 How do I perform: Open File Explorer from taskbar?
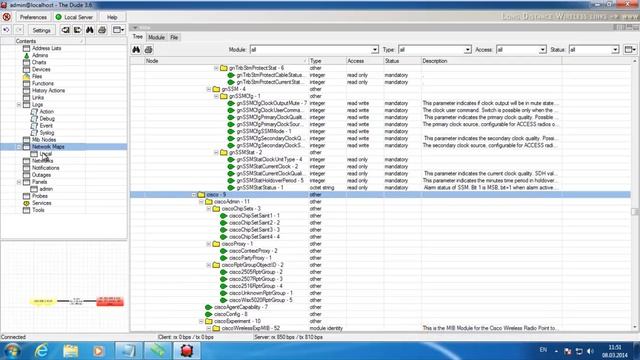pos(70,351)
